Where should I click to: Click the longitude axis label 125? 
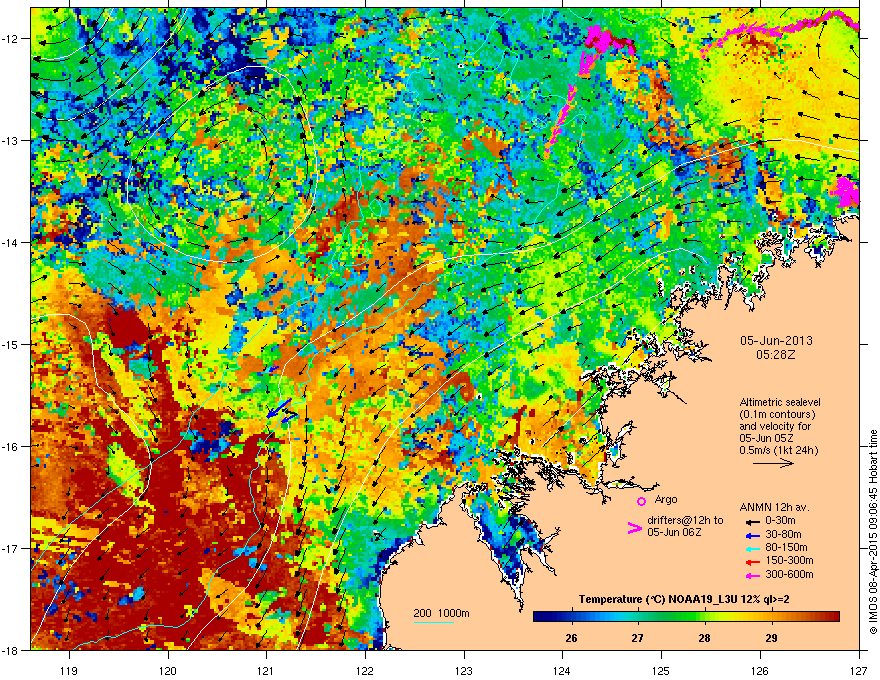pos(662,670)
